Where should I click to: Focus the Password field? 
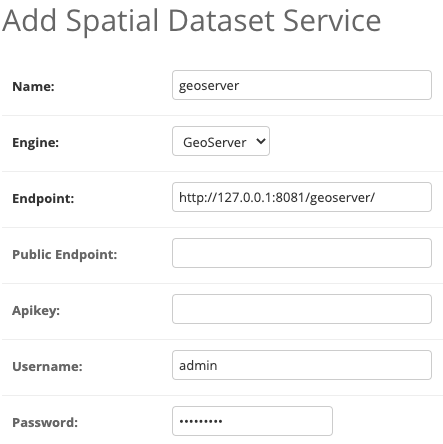click(252, 421)
